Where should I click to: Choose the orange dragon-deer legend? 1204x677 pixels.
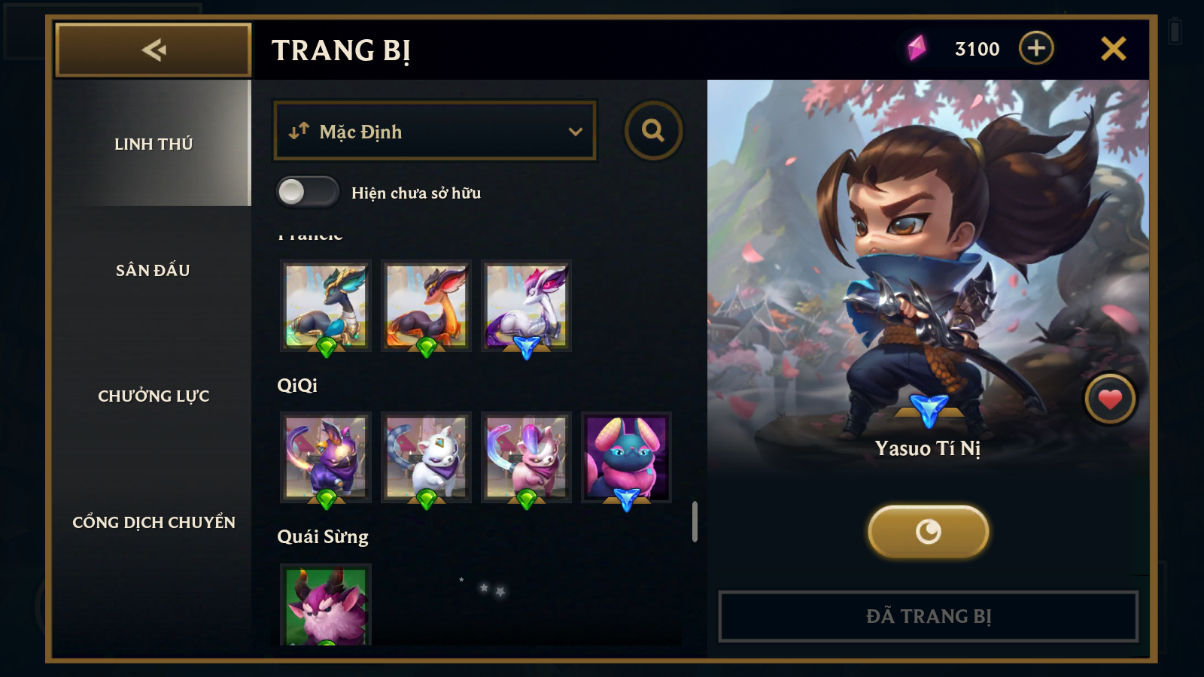tap(426, 306)
